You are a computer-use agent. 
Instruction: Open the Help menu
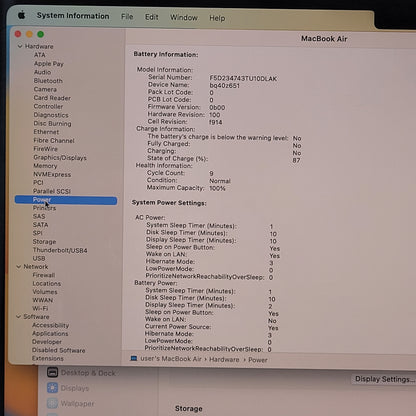click(x=217, y=18)
